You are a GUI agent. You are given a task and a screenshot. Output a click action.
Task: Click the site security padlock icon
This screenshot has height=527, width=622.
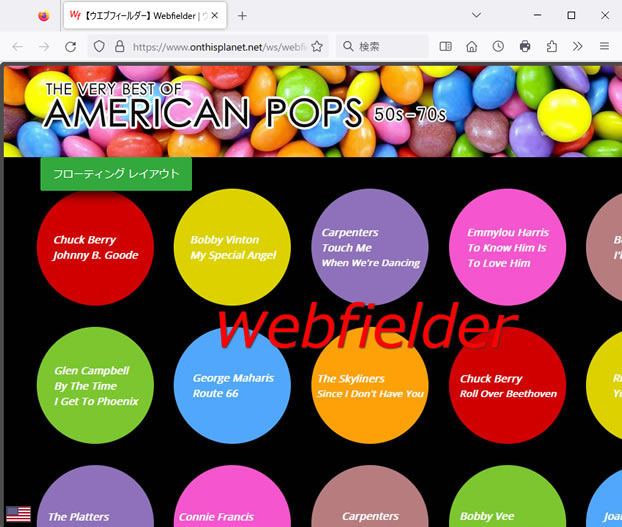pyautogui.click(x=119, y=47)
